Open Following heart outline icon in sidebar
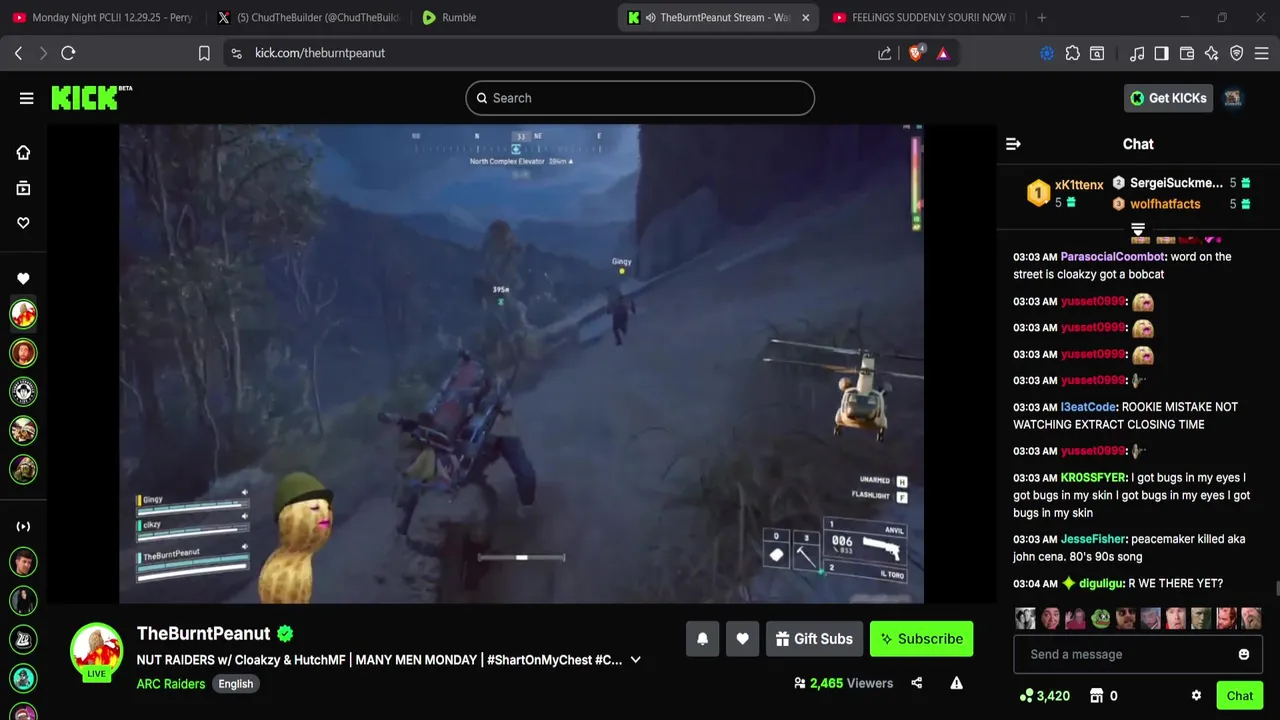Image resolution: width=1280 pixels, height=720 pixels. [x=23, y=223]
